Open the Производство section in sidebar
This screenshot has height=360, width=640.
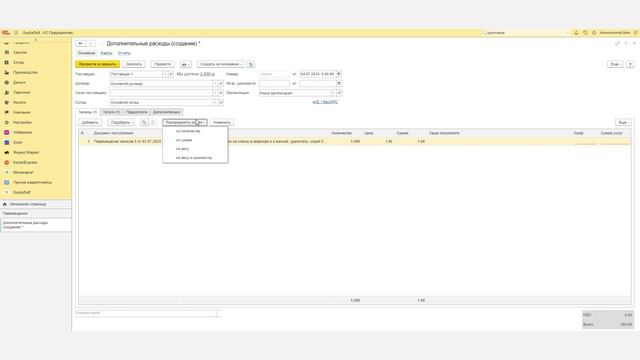pos(25,73)
